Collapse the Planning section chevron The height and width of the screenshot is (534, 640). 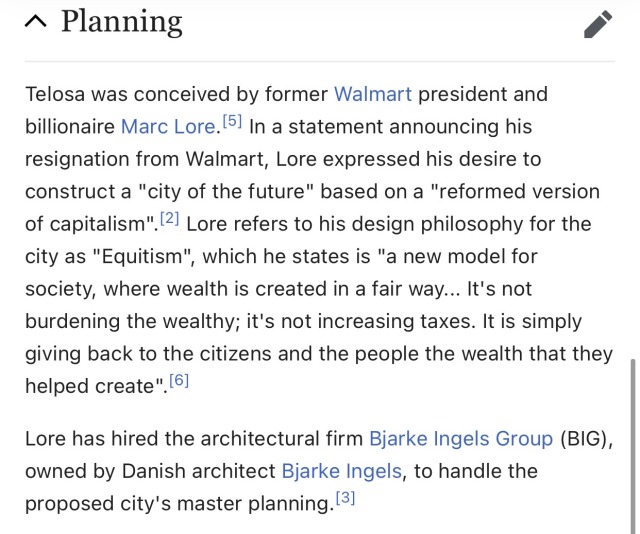pos(36,22)
